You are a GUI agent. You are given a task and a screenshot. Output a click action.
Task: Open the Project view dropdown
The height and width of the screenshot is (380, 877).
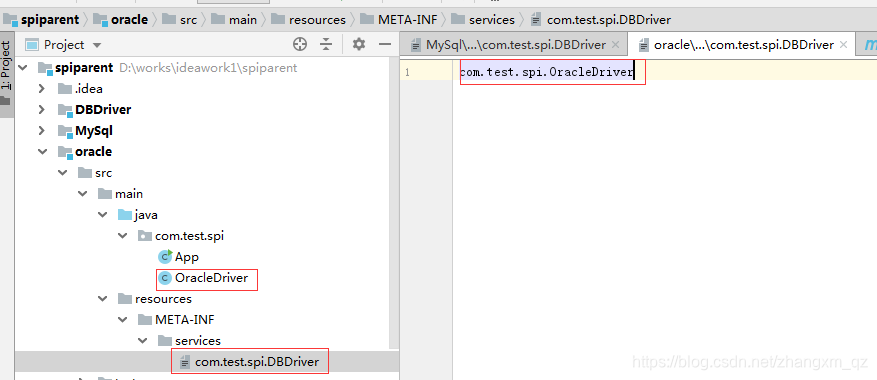click(97, 45)
